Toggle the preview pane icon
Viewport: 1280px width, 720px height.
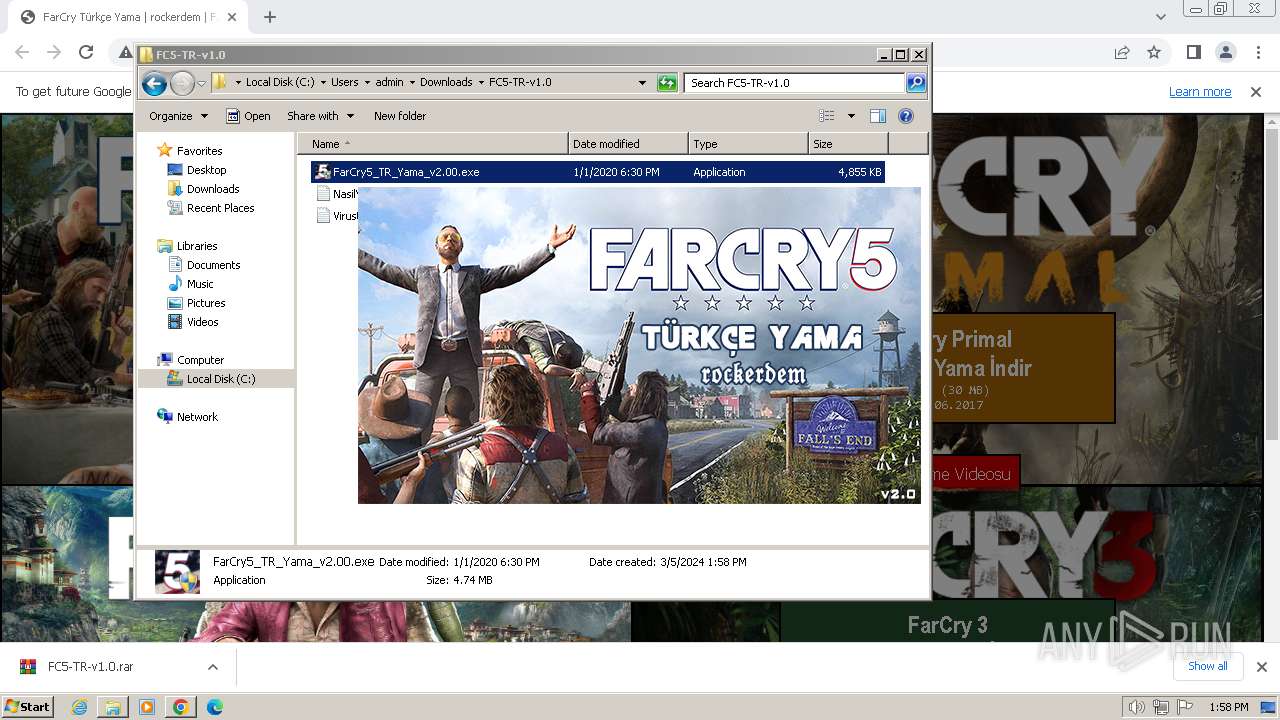(878, 116)
